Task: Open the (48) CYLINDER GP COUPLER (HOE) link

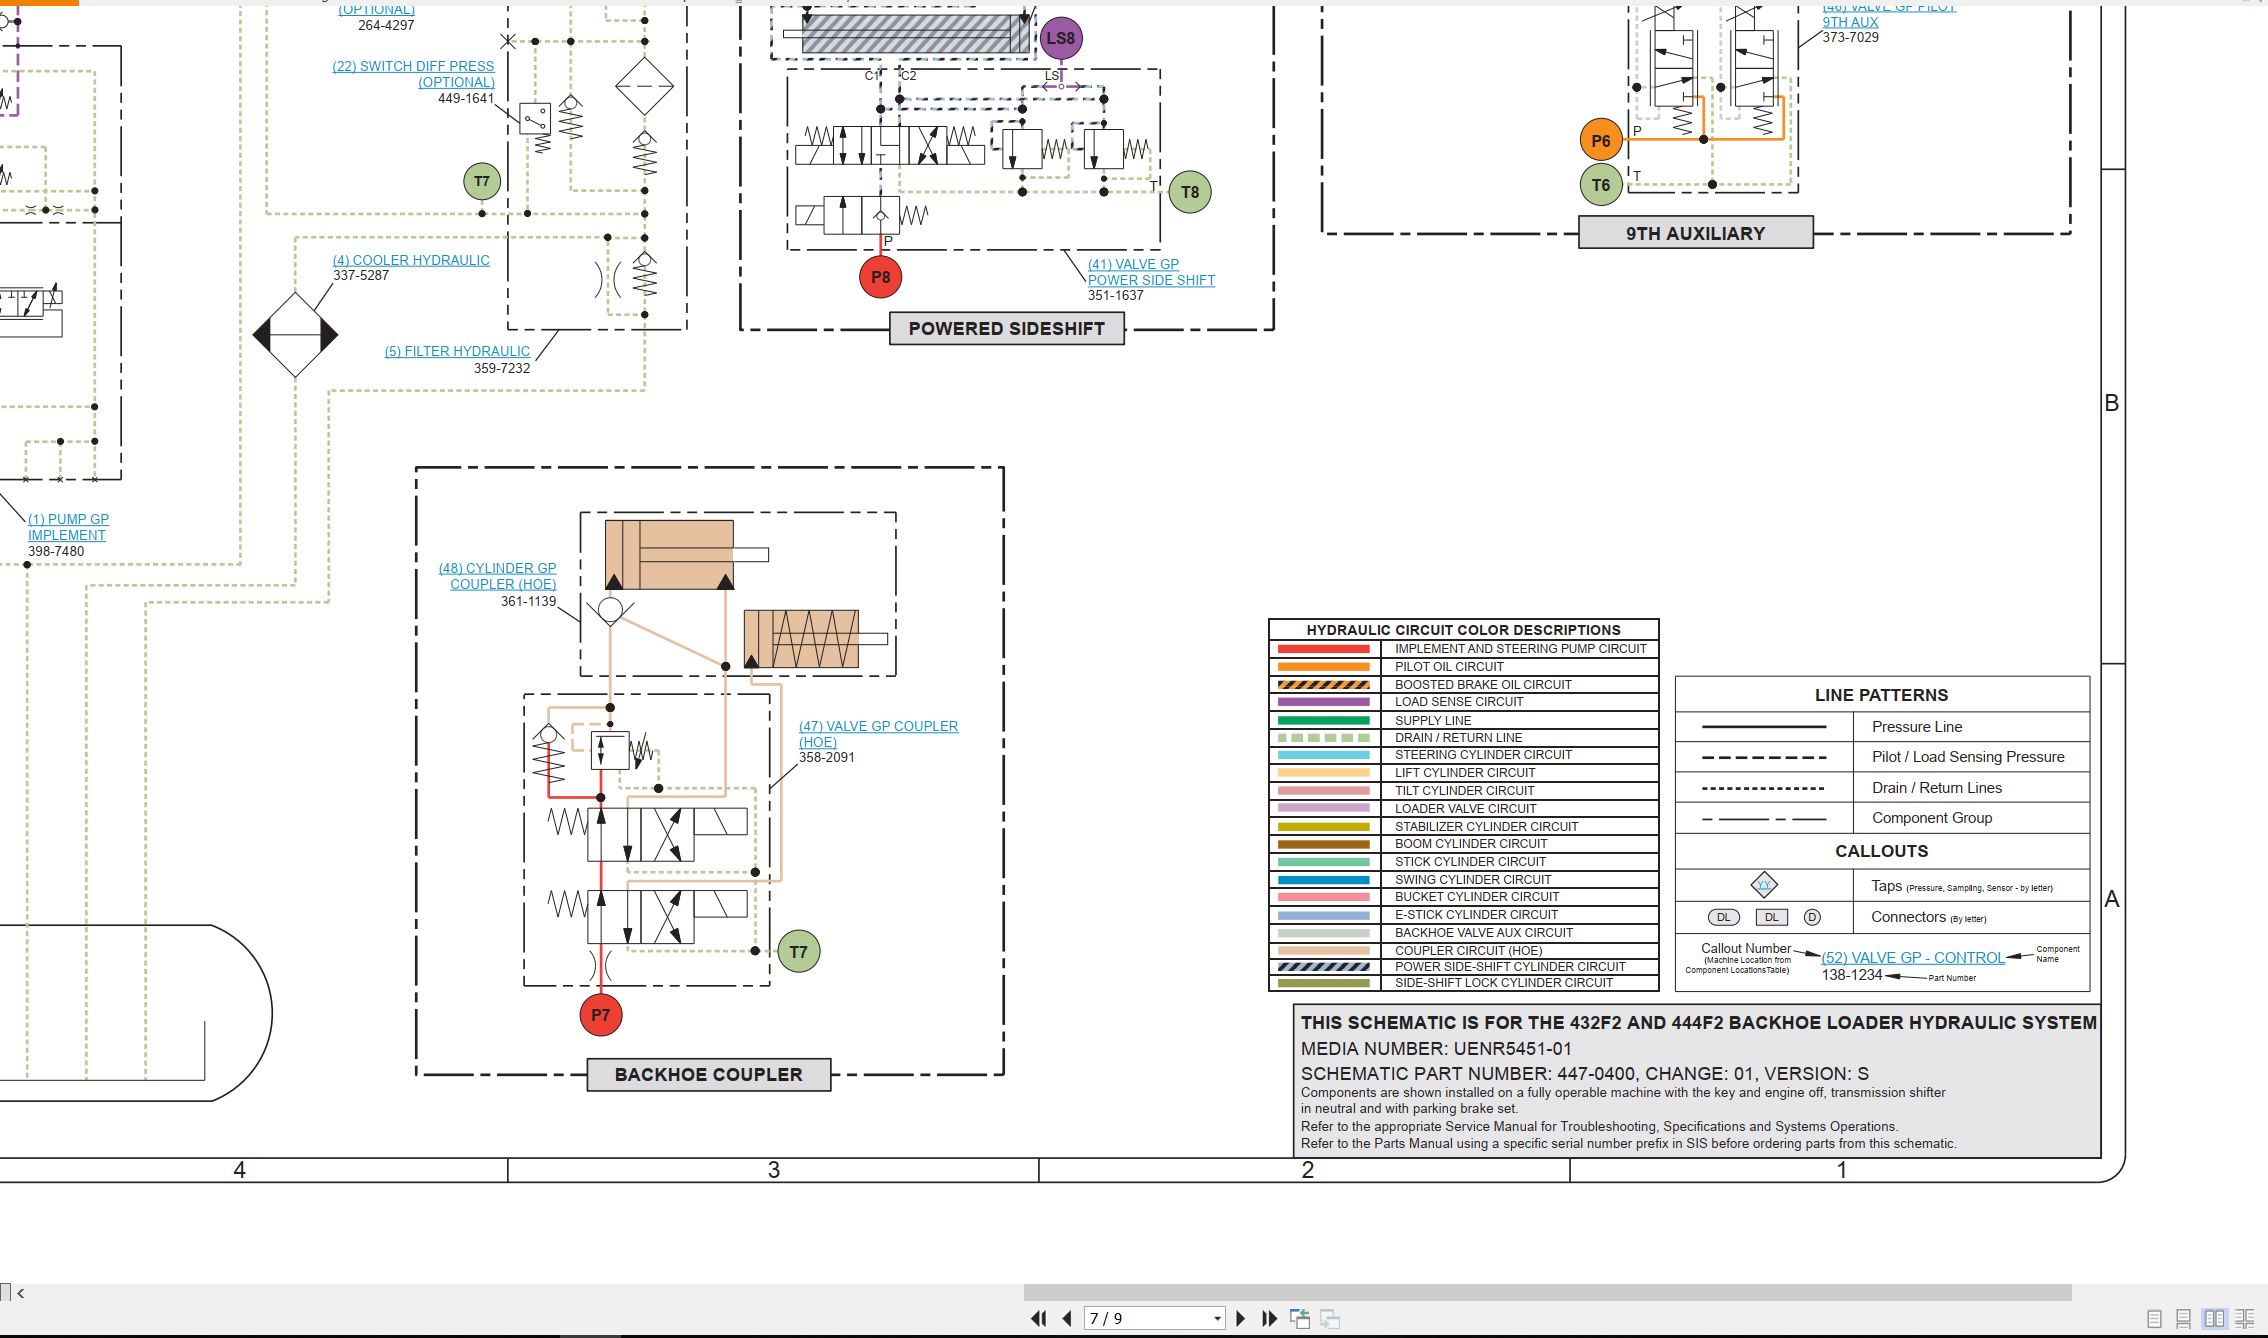Action: (497, 576)
